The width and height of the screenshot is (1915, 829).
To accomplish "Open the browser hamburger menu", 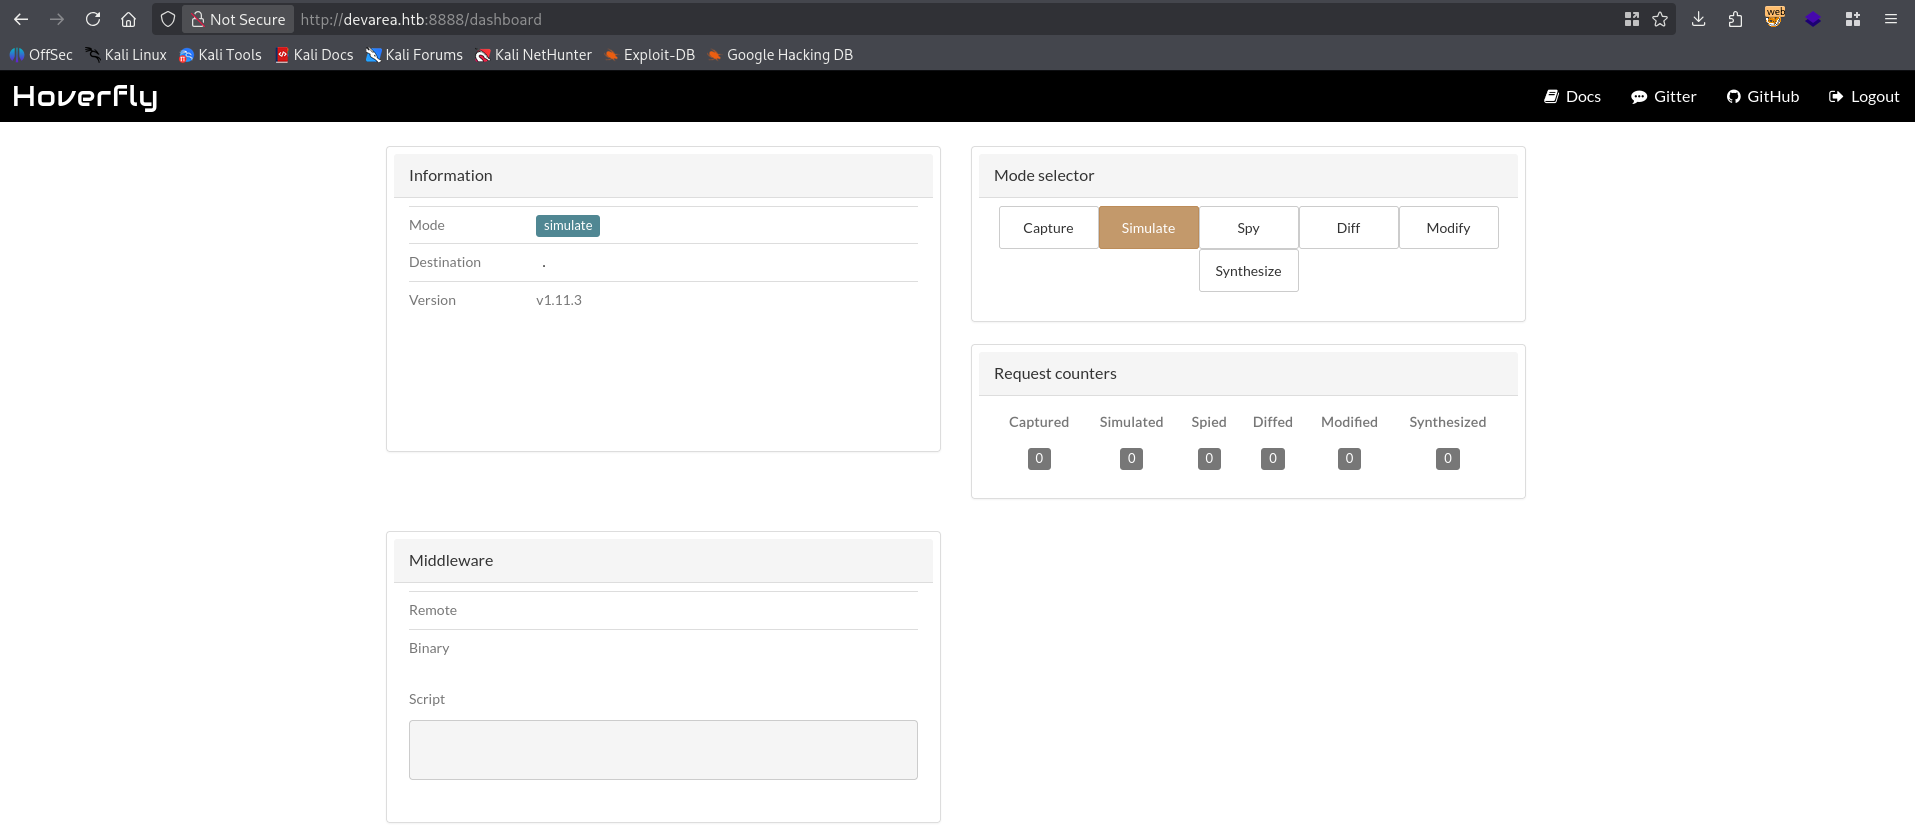I will click(x=1891, y=19).
